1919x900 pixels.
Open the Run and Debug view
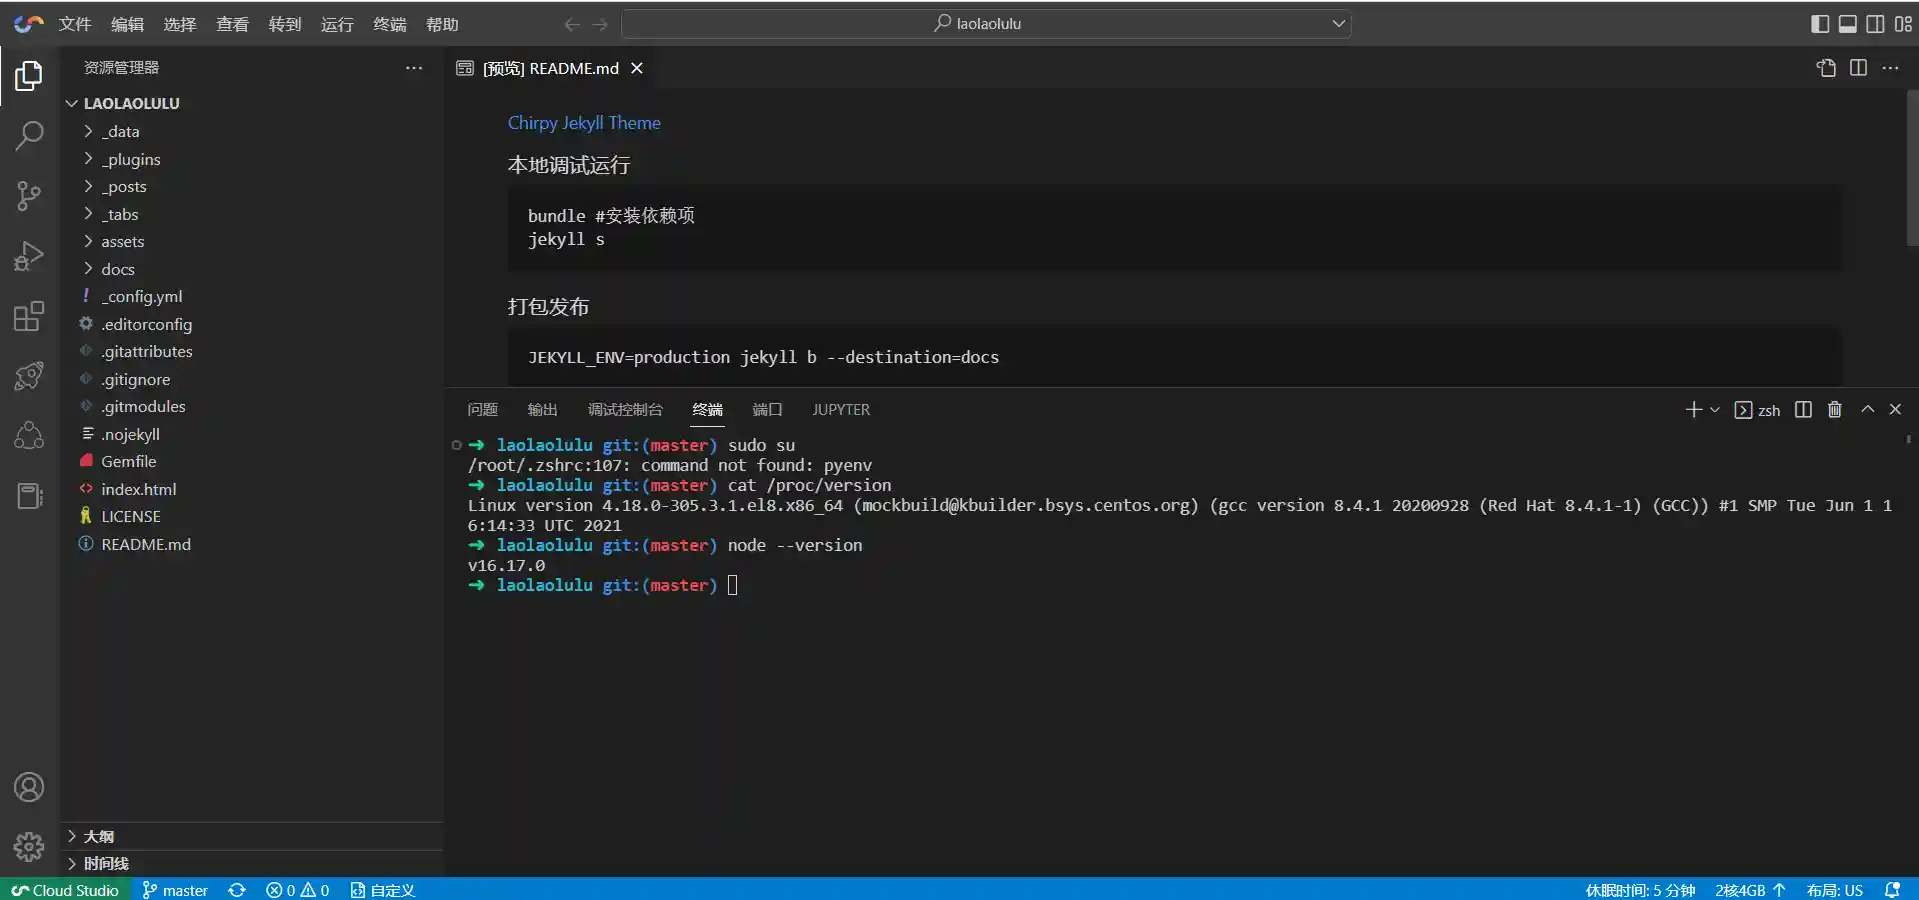pyautogui.click(x=29, y=256)
